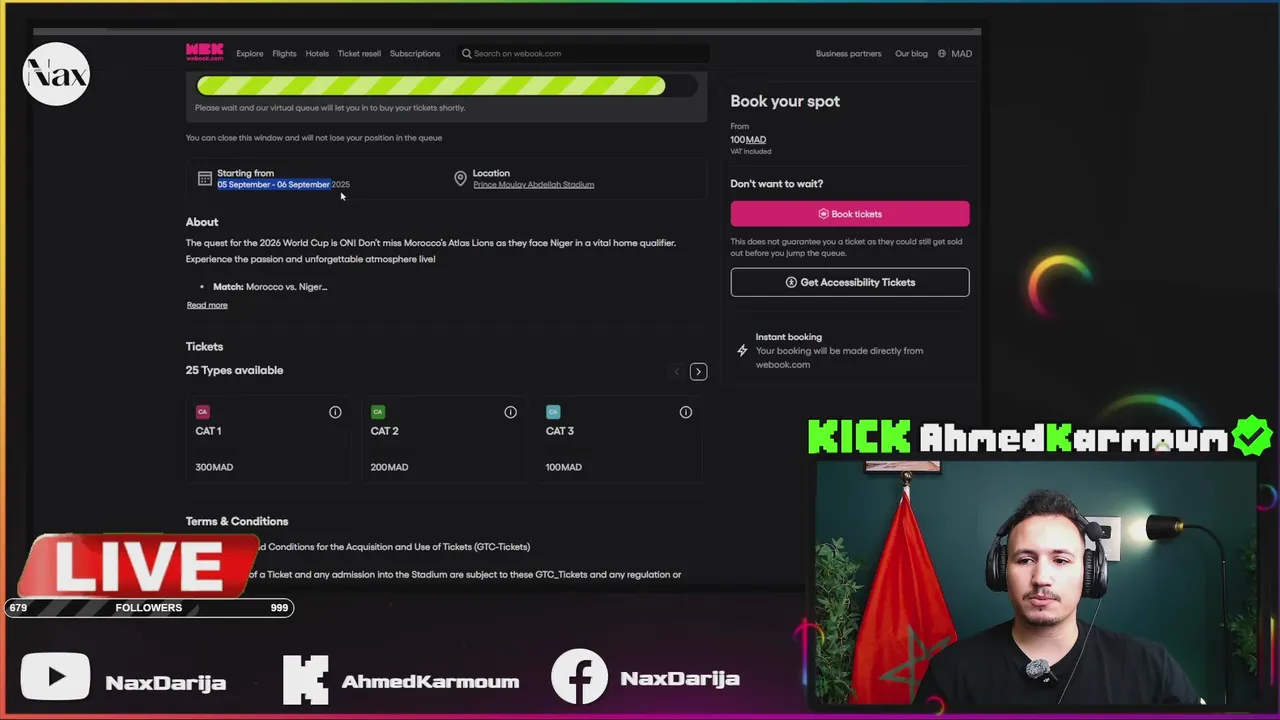The height and width of the screenshot is (720, 1280).
Task: Show next ticket types with right arrow
Action: pos(698,372)
